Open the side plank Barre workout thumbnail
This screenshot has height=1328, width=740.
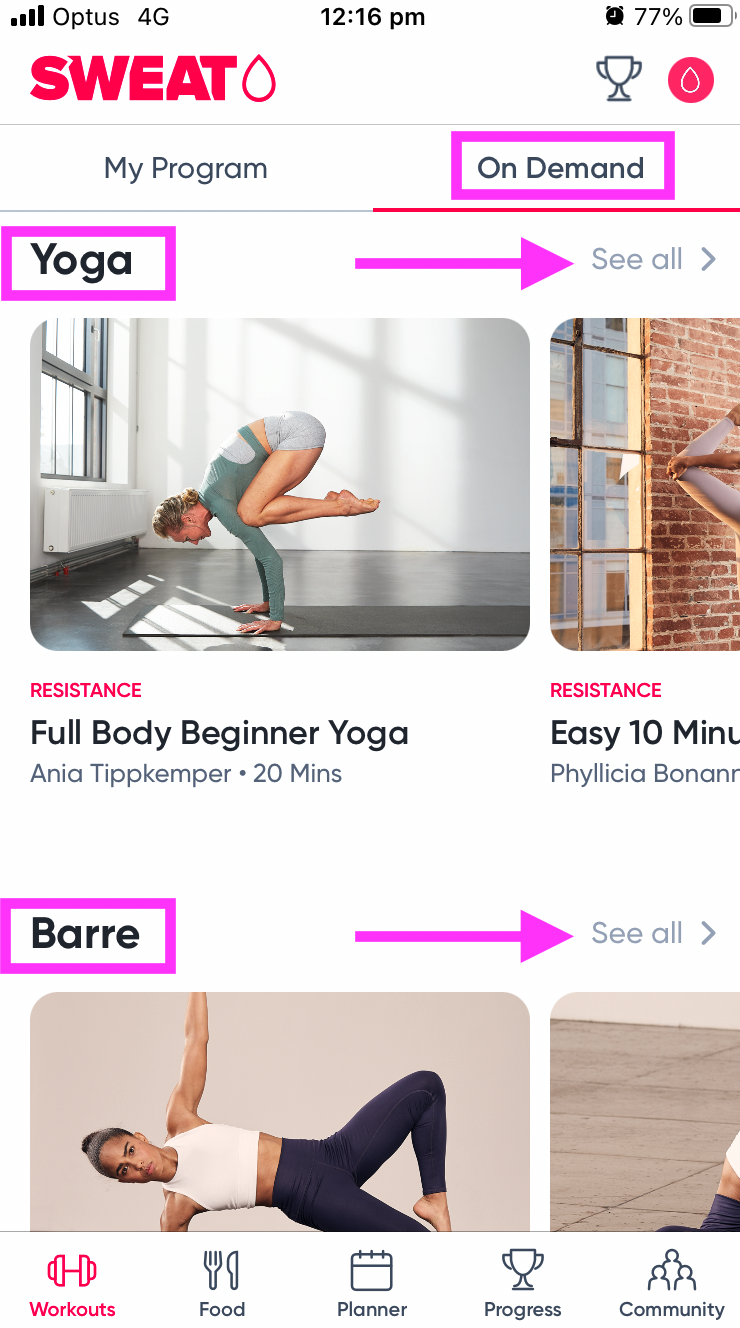[280, 1111]
